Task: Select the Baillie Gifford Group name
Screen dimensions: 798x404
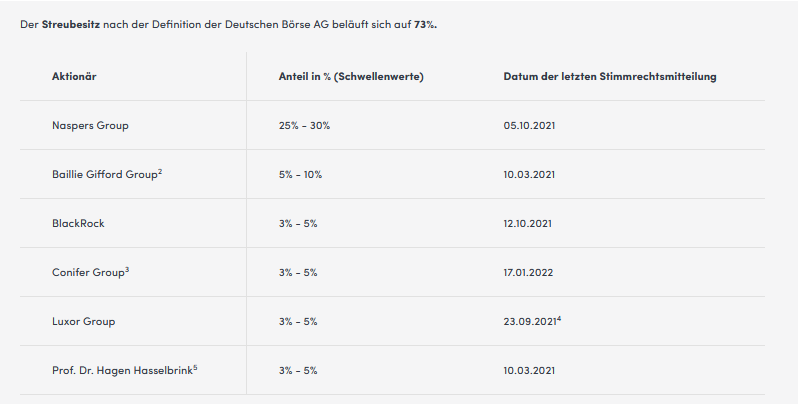Action: click(x=104, y=175)
